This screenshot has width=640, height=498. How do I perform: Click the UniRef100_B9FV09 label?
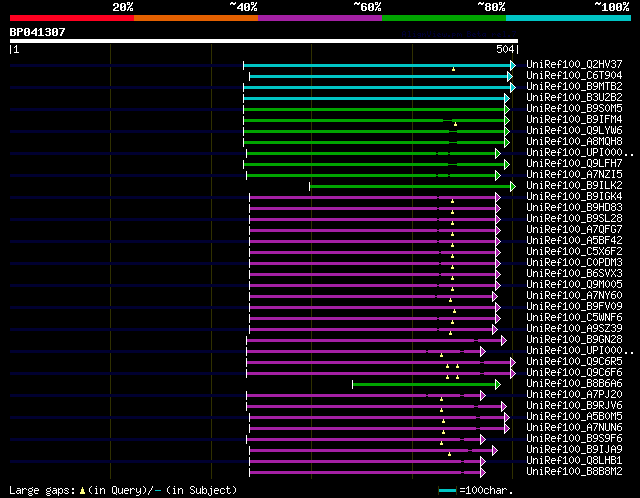tap(574, 307)
